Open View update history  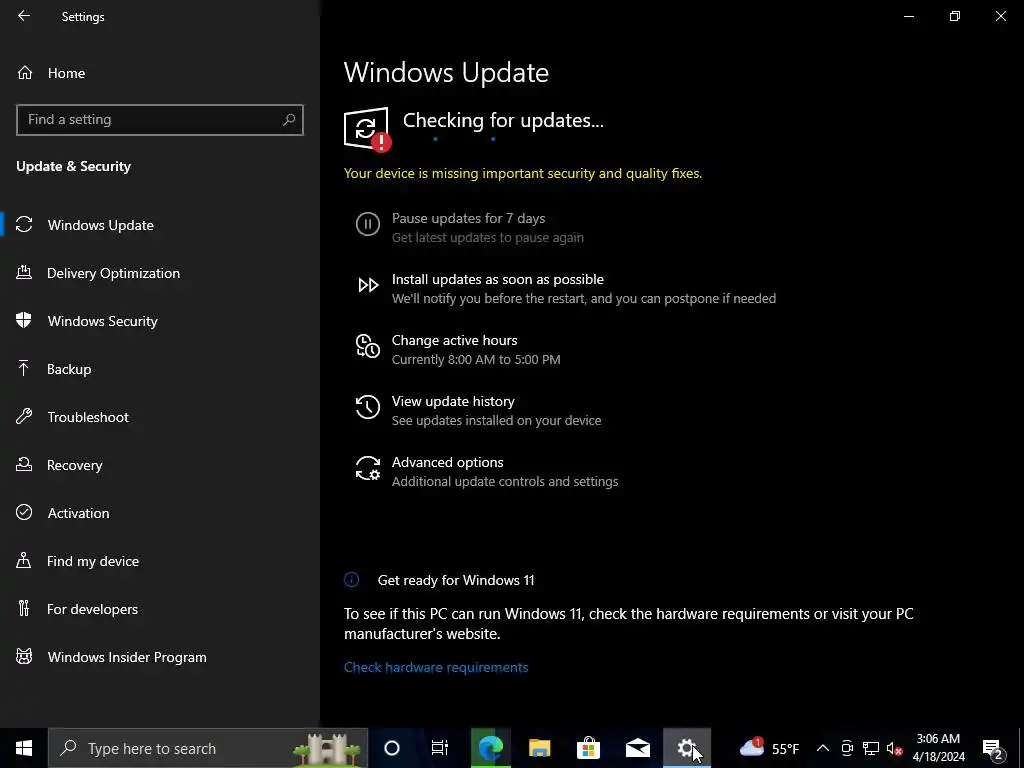(x=453, y=401)
